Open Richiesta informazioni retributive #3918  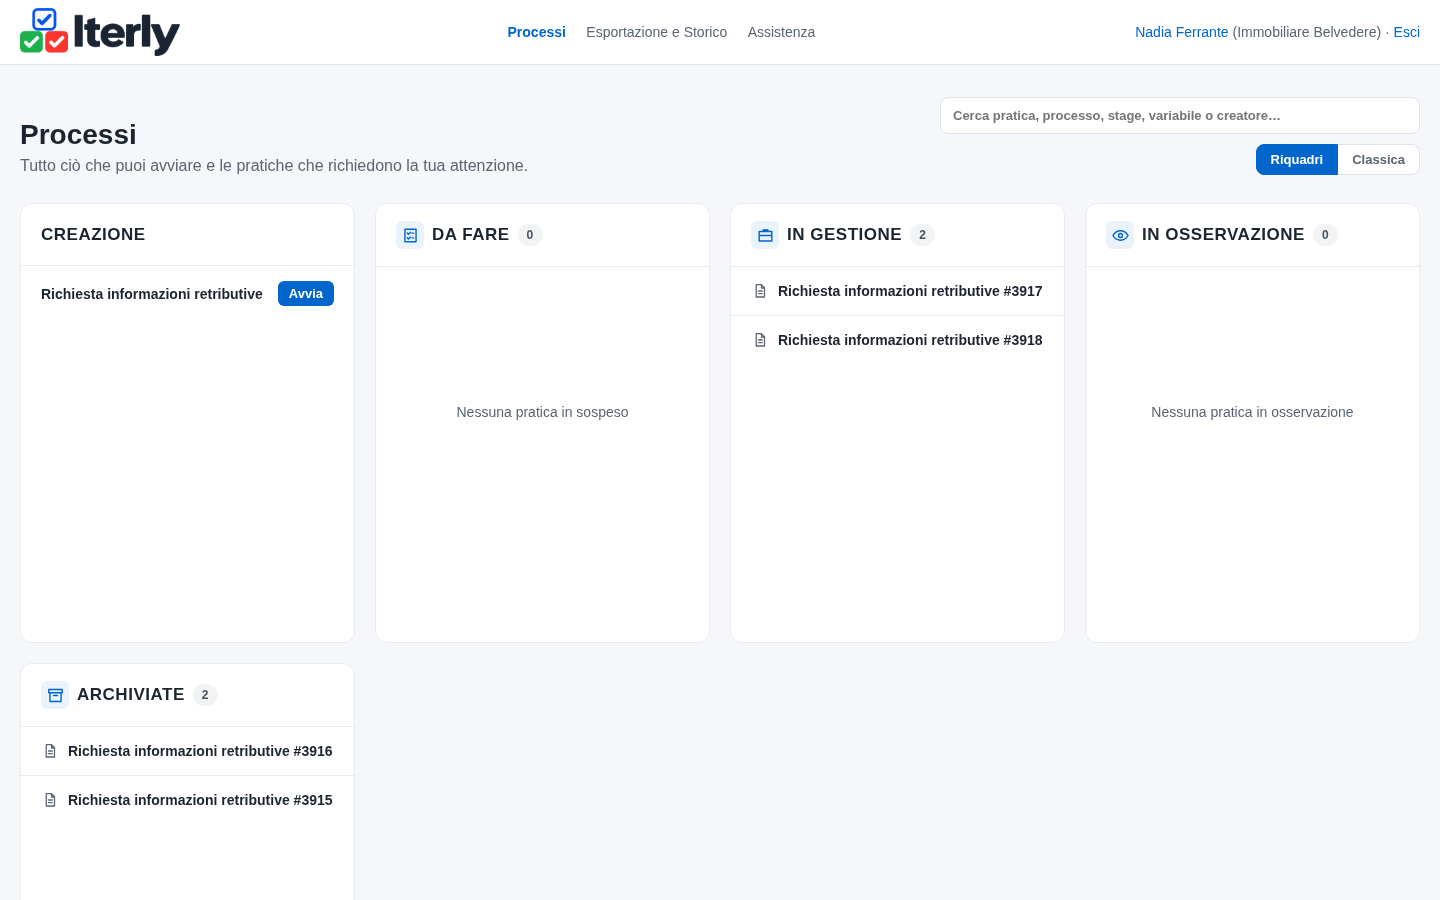897,340
